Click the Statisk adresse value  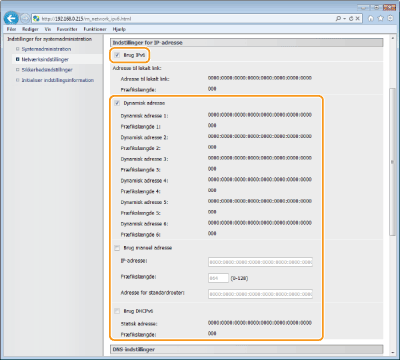[260, 322]
